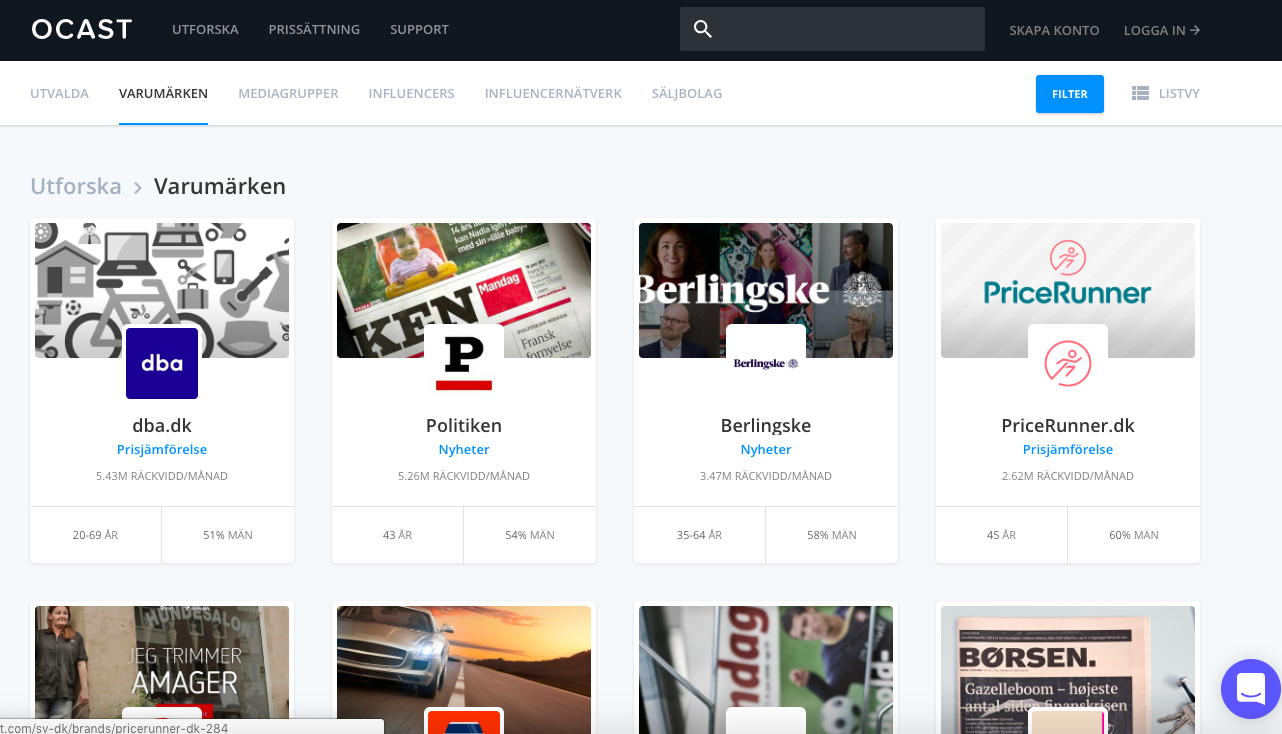
Task: Open the dba.dk cover image
Action: (x=162, y=290)
